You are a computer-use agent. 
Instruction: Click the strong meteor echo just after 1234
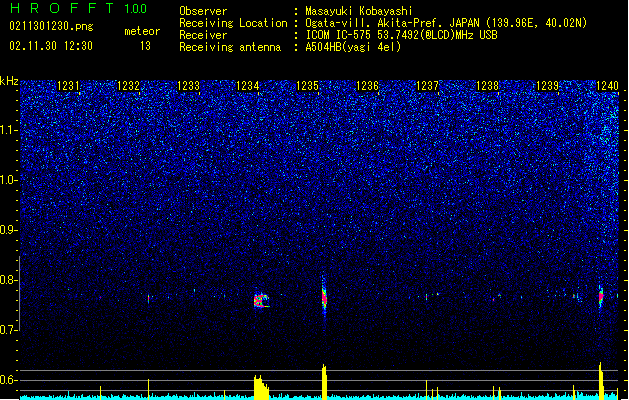[x=261, y=300]
